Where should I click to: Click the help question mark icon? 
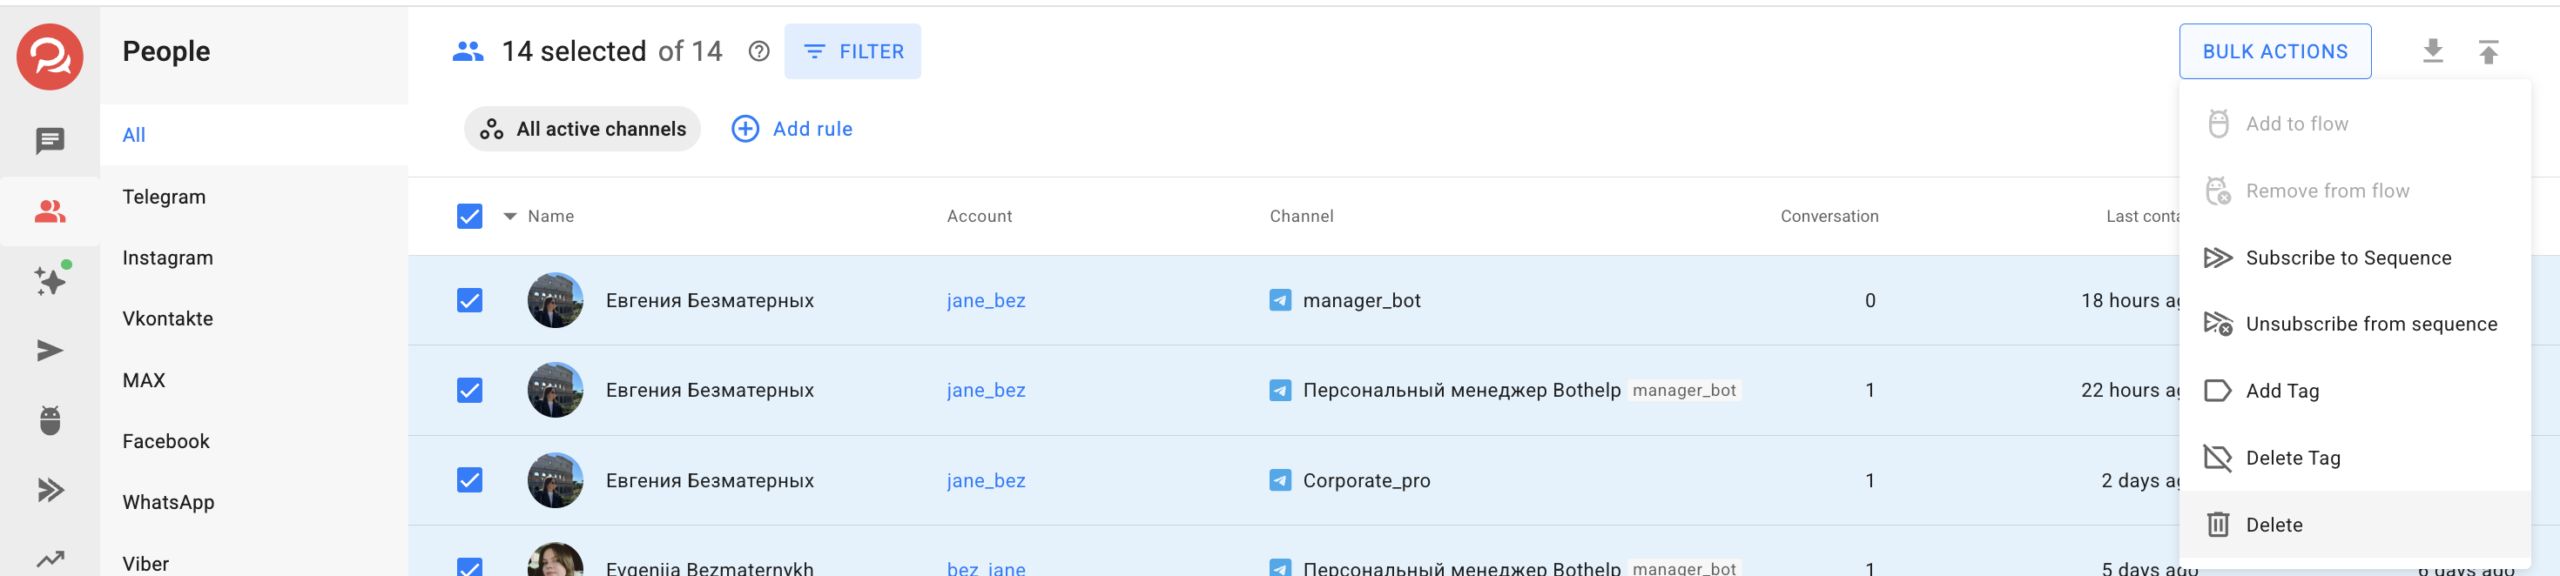tap(759, 51)
